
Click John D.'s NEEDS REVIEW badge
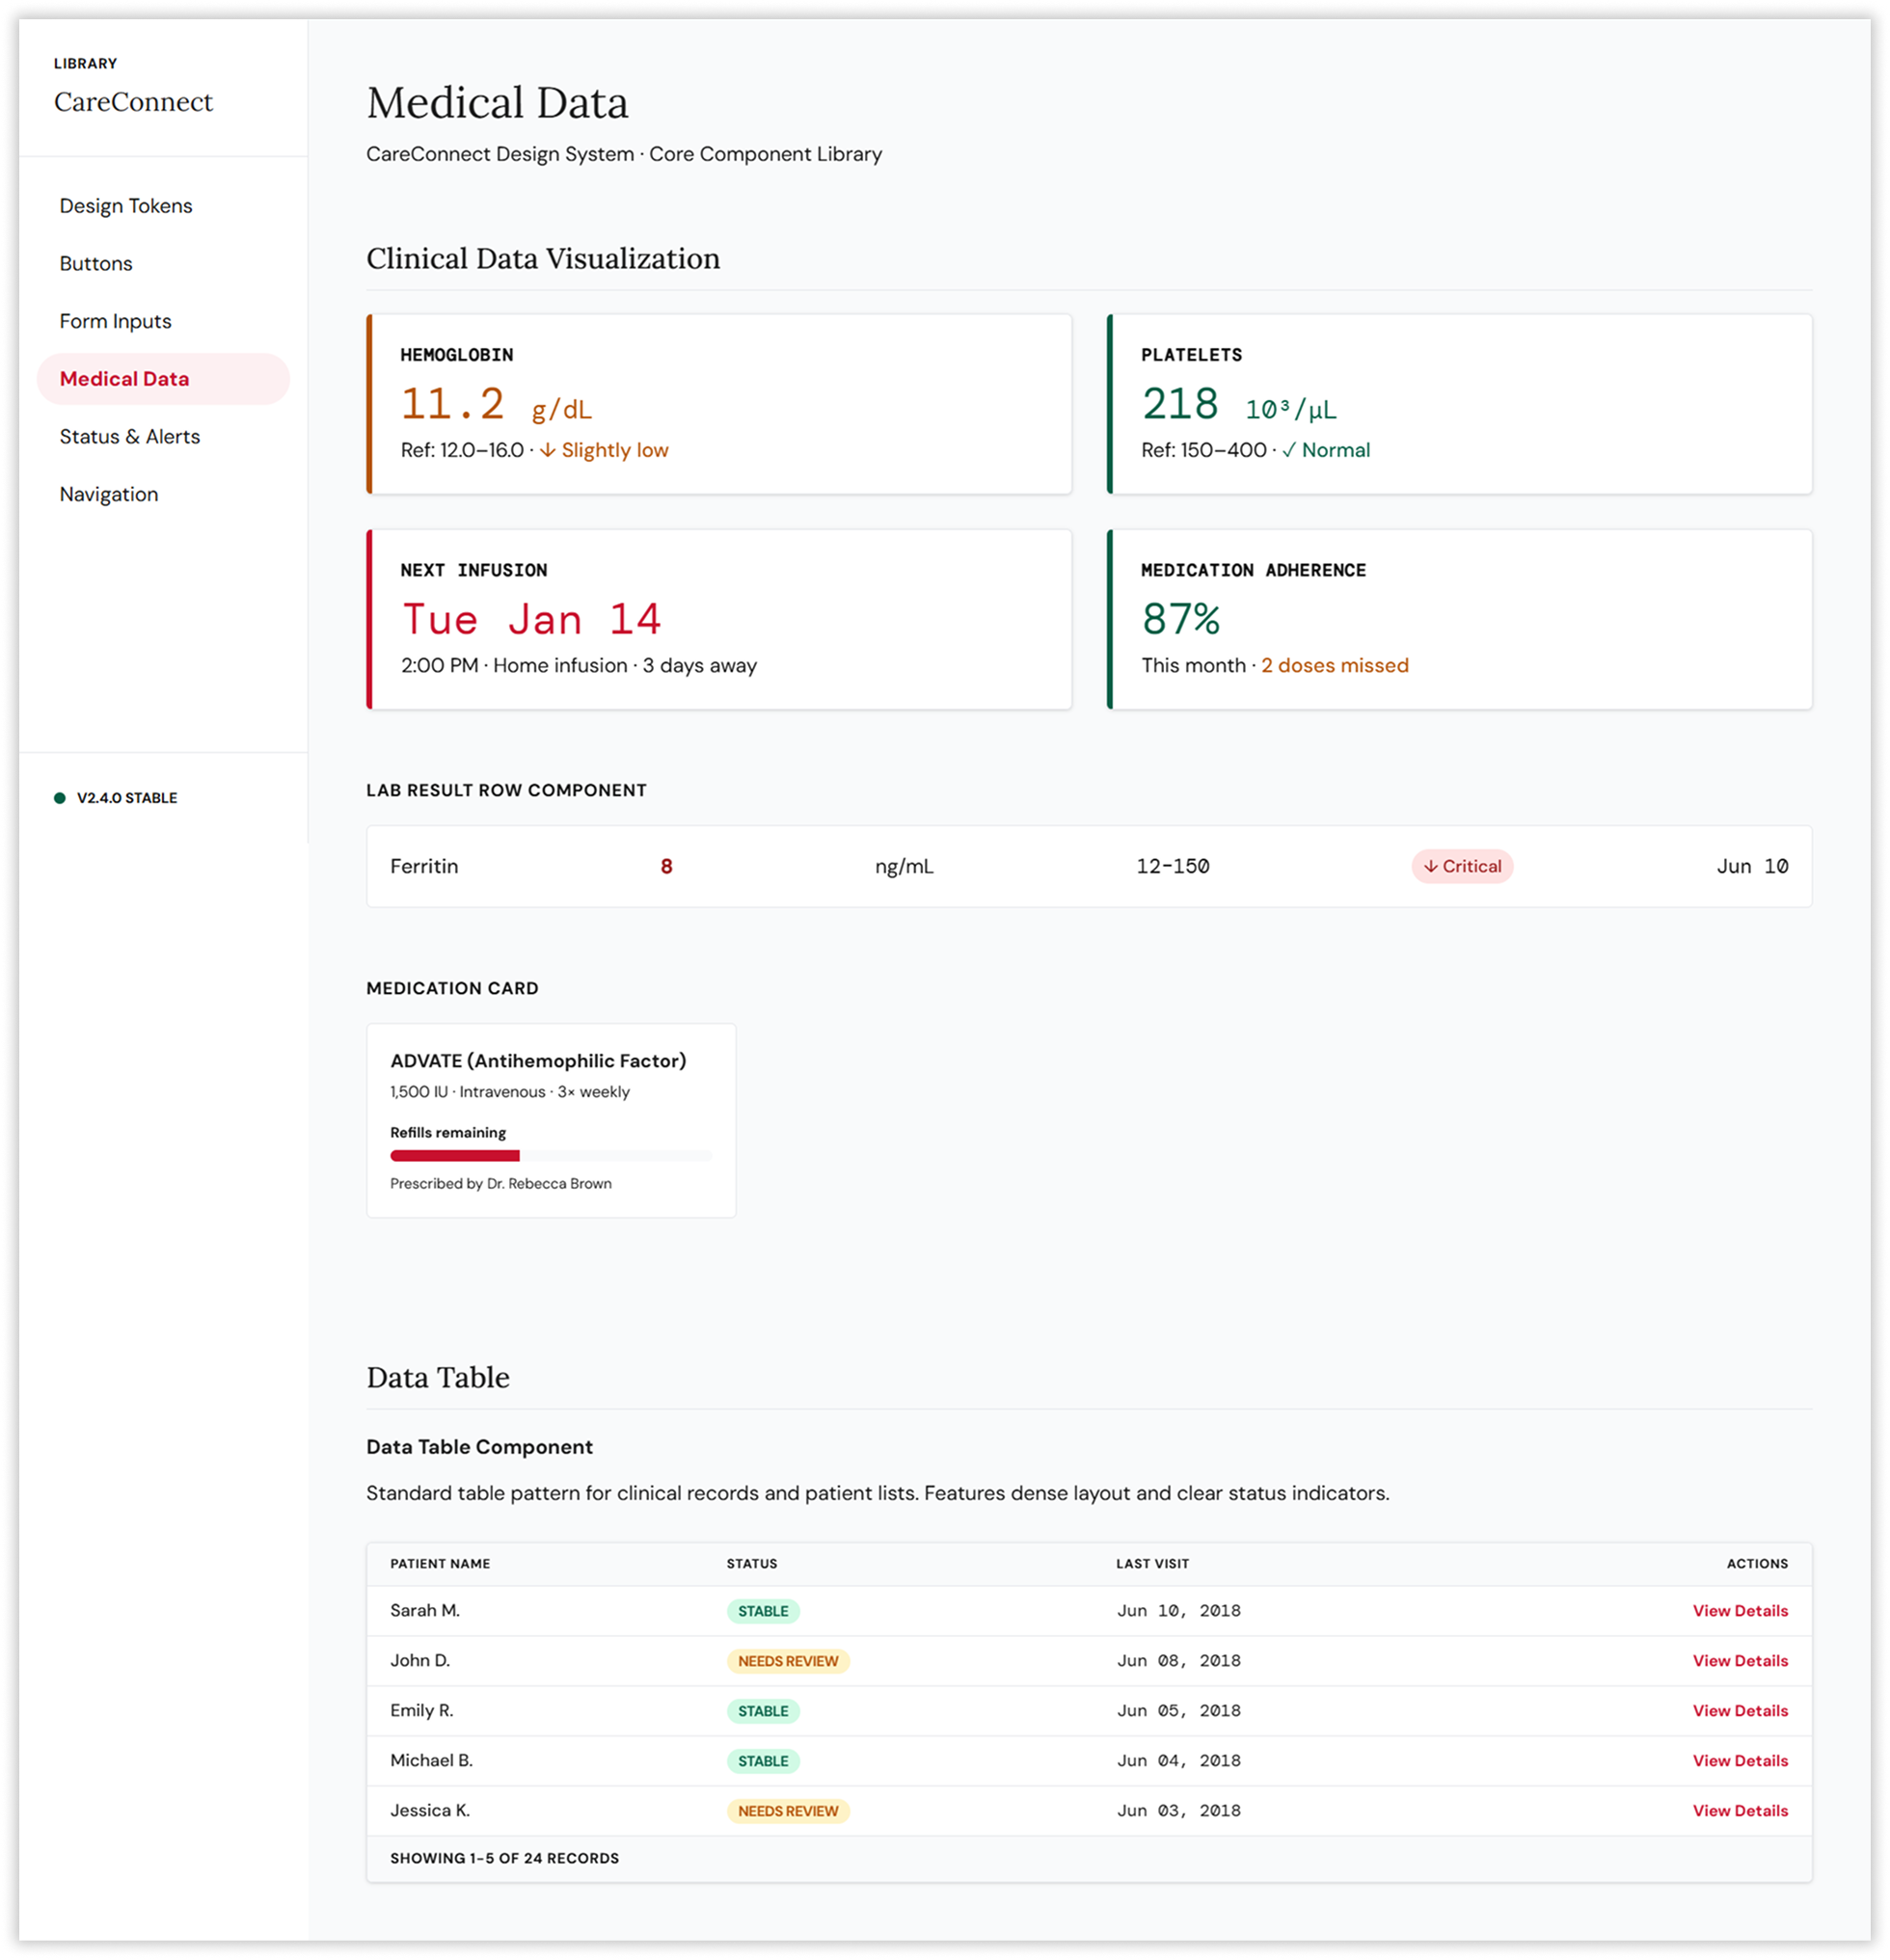point(787,1661)
